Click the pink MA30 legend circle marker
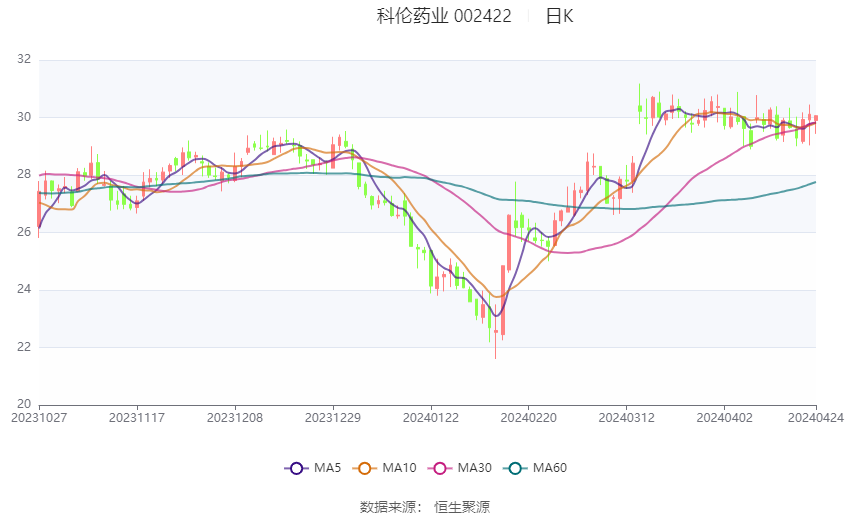The image size is (850, 517). (x=439, y=468)
